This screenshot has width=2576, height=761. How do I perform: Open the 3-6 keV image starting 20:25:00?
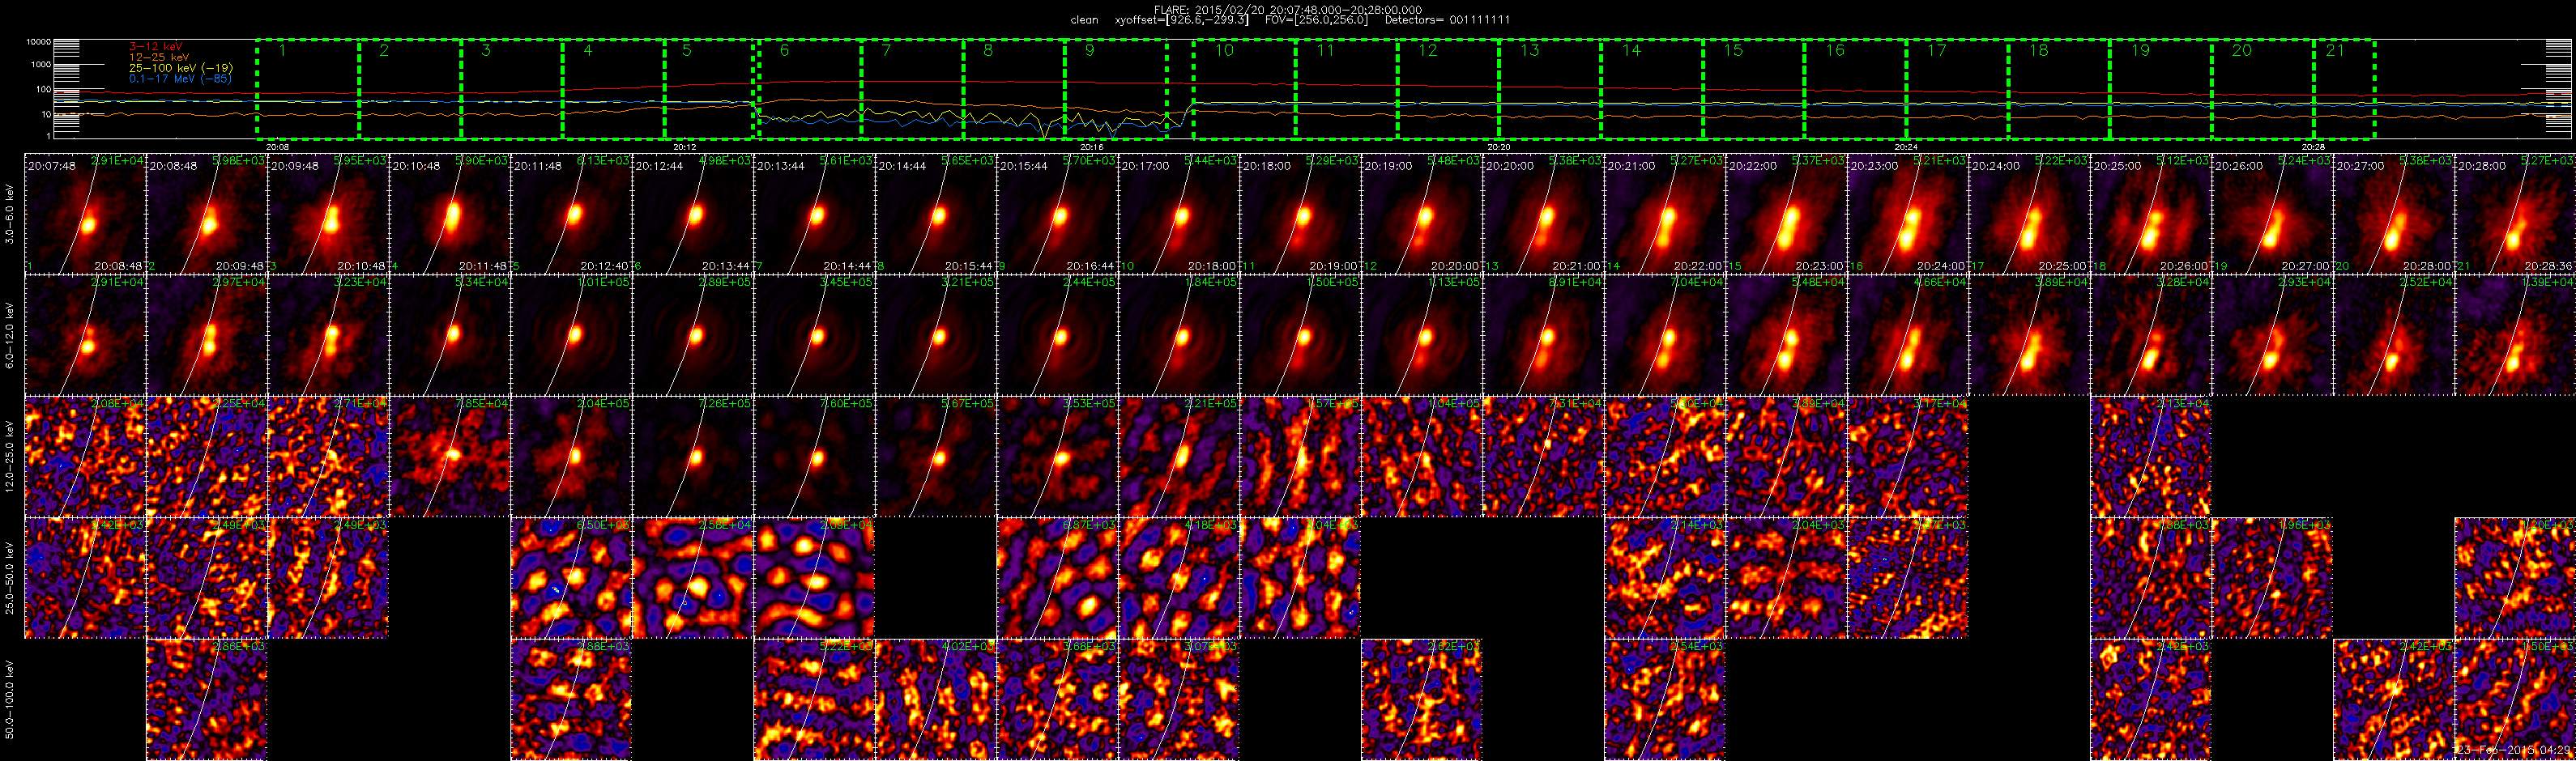point(2151,213)
